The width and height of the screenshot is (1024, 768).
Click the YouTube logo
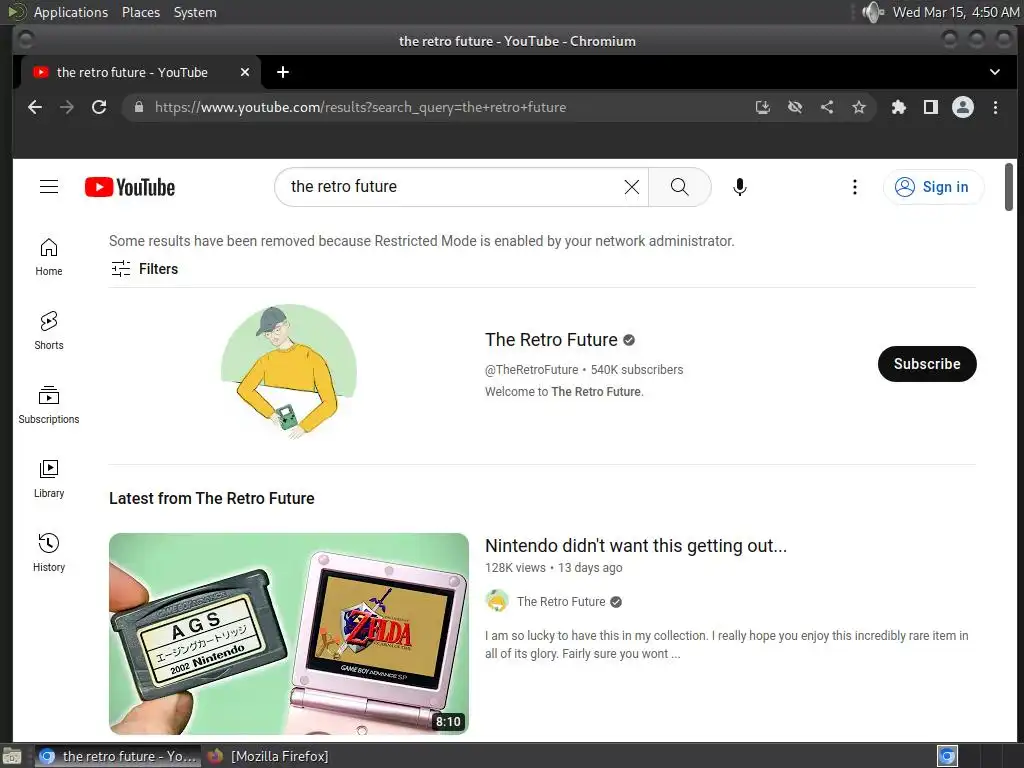pos(130,187)
